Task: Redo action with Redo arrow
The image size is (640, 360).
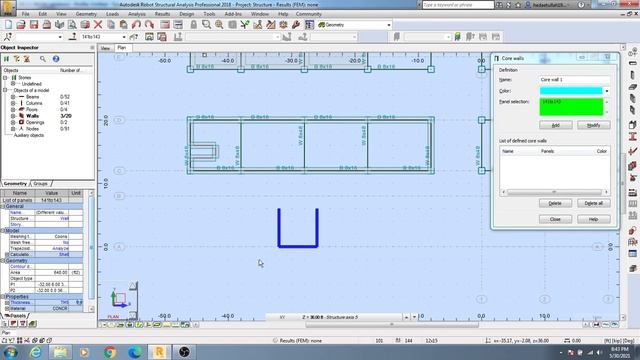Action: coord(149,25)
